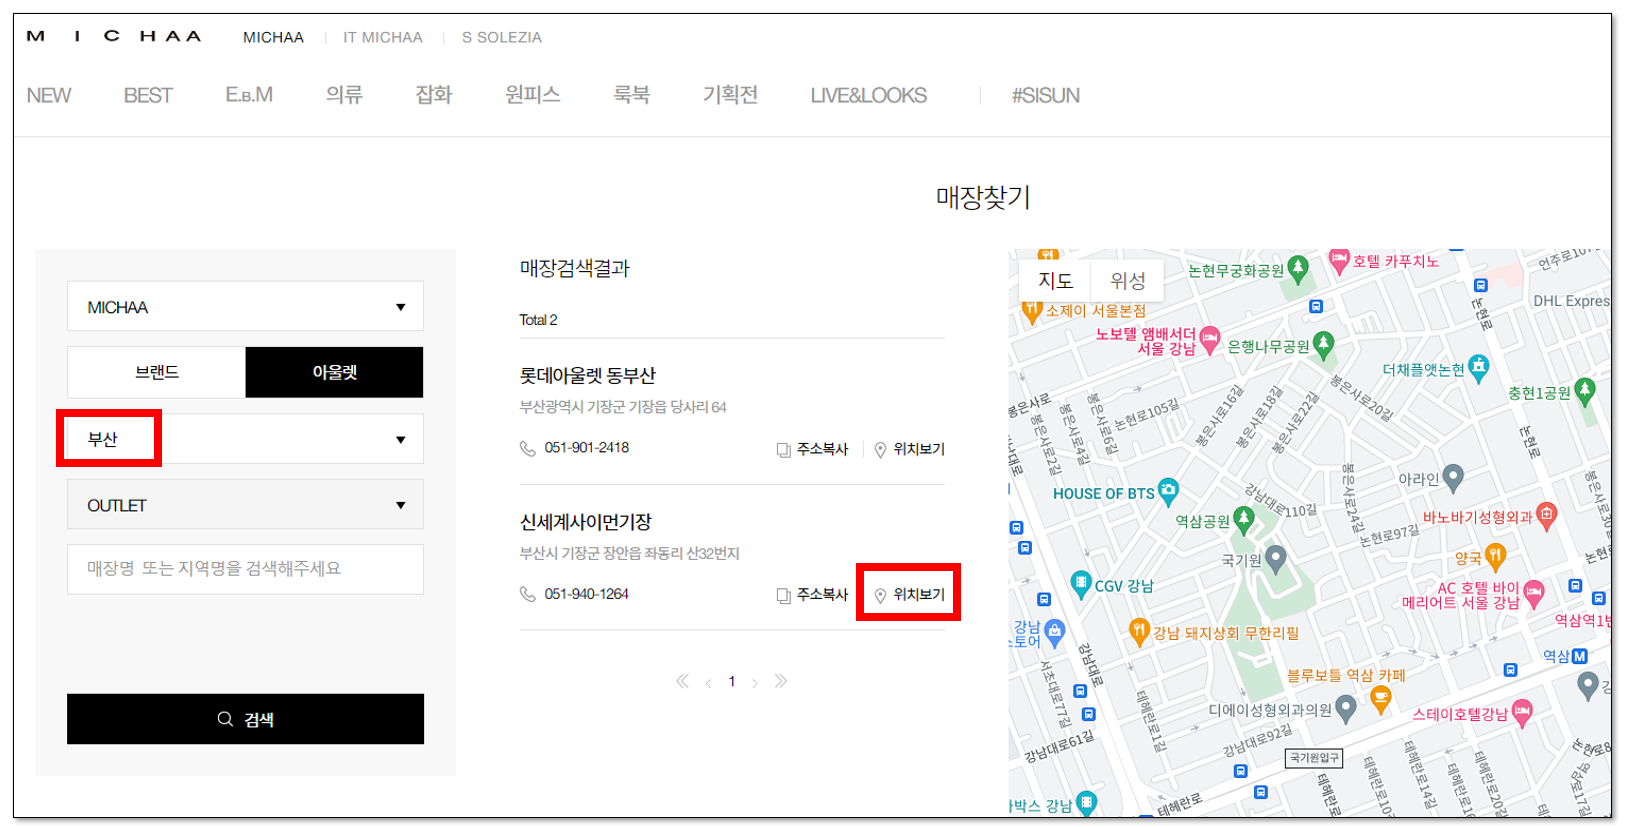Click 논현무궁화공원 park marker
1625x827 pixels.
pos(1297,268)
